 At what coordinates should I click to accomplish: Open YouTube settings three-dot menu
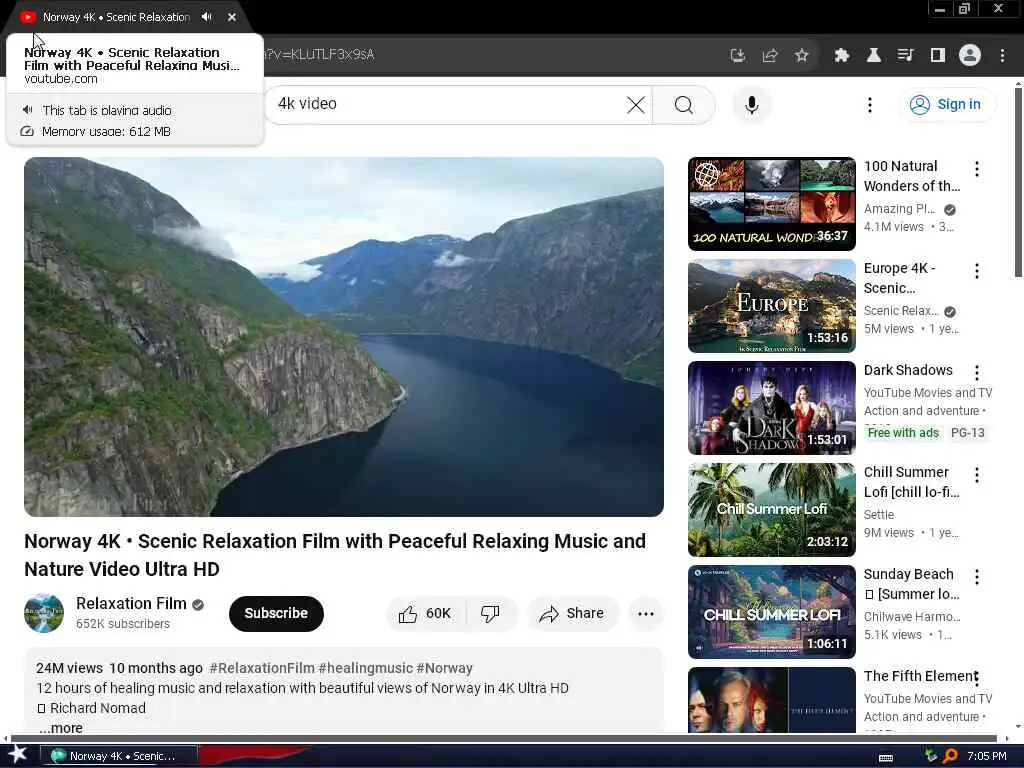869,104
